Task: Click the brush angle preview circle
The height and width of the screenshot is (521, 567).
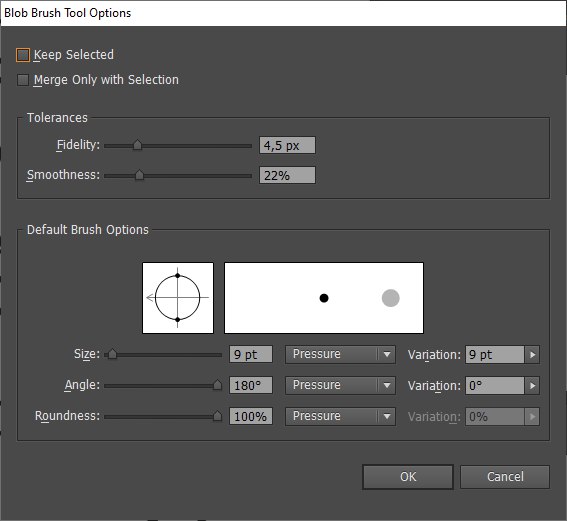Action: tap(178, 298)
